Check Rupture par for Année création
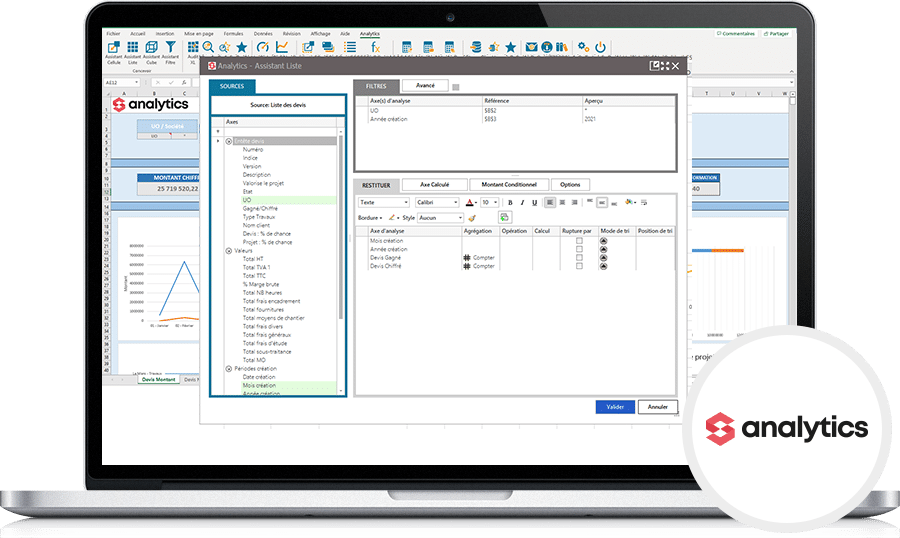 [579, 249]
